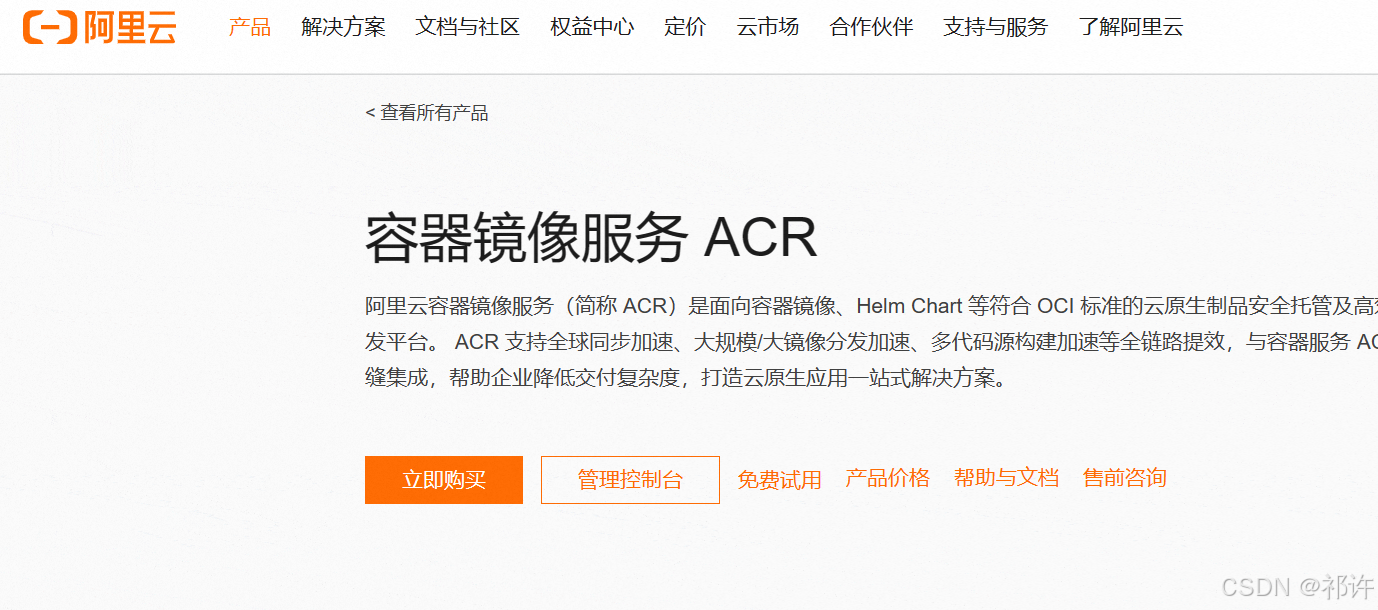Open 云市场 in top navigation

[x=768, y=28]
